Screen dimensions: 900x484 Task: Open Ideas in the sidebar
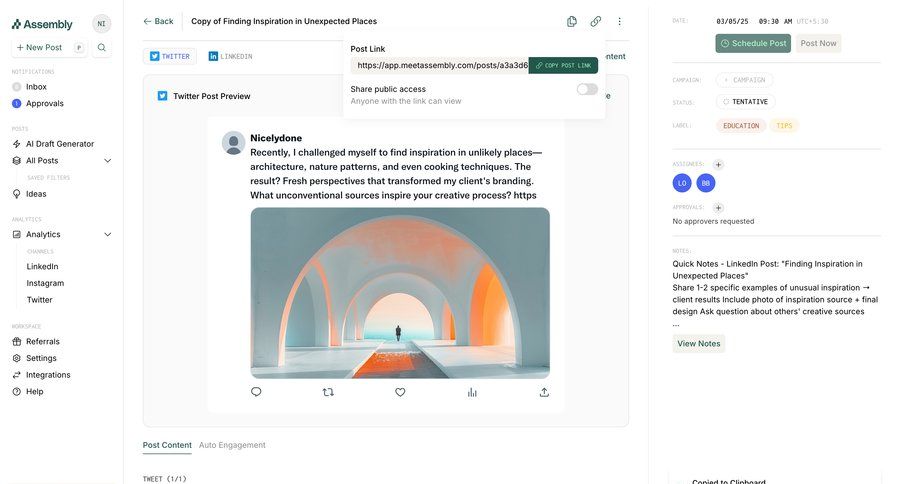point(36,194)
